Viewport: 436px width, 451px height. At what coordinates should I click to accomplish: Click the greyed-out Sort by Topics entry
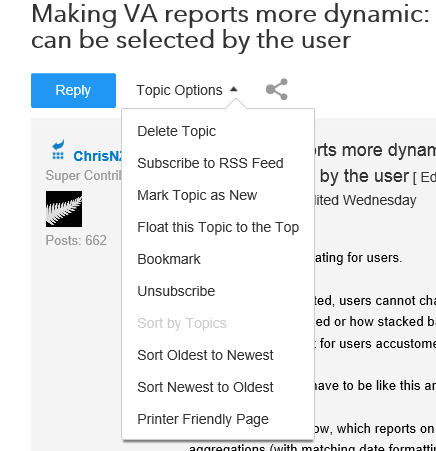182,323
